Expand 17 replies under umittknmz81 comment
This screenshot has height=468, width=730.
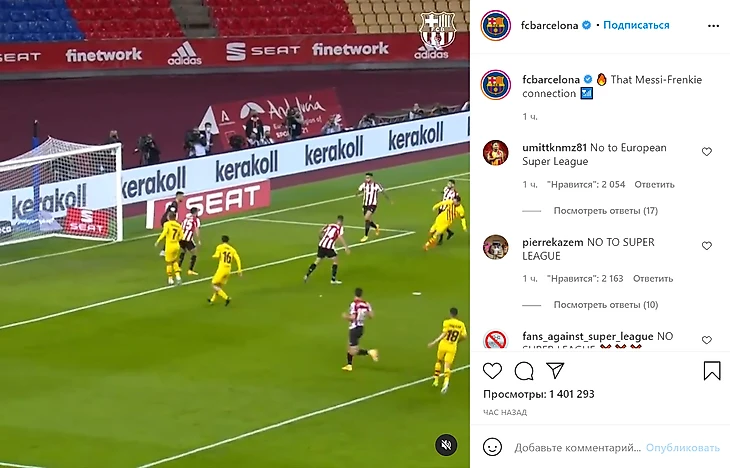coord(605,211)
